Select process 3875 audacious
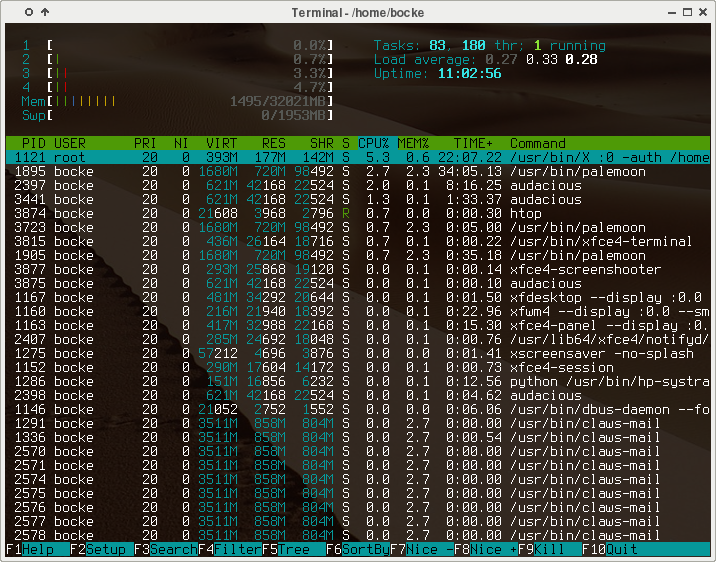716x562 pixels. (358, 284)
